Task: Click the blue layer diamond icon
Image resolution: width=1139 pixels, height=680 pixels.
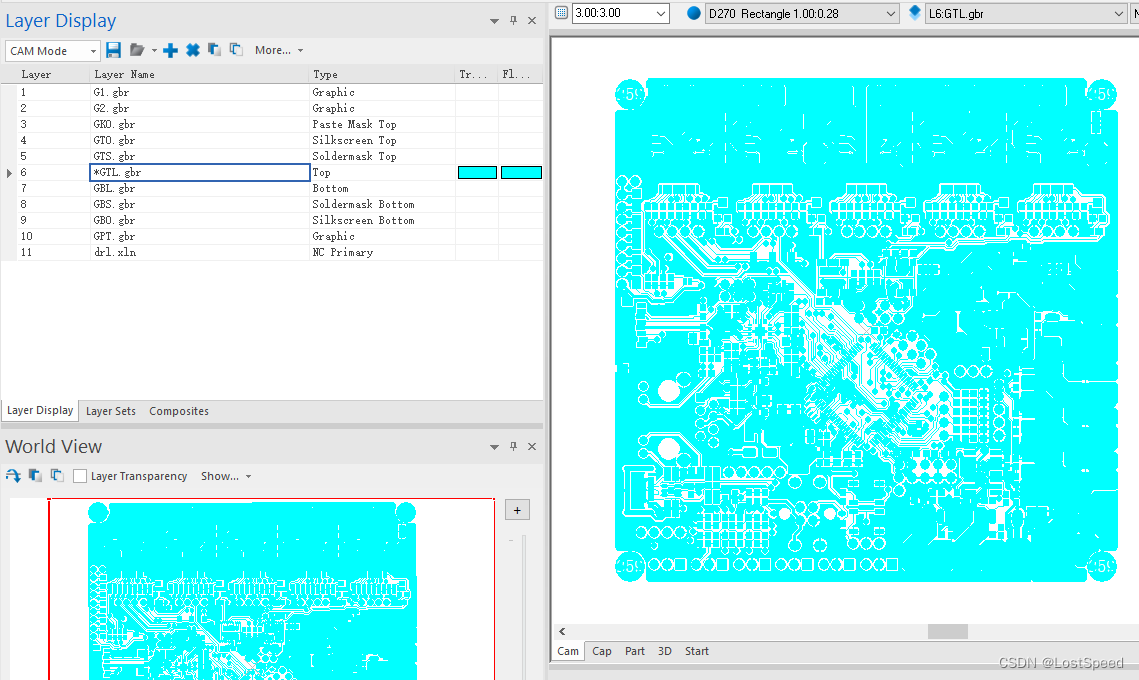Action: [915, 12]
